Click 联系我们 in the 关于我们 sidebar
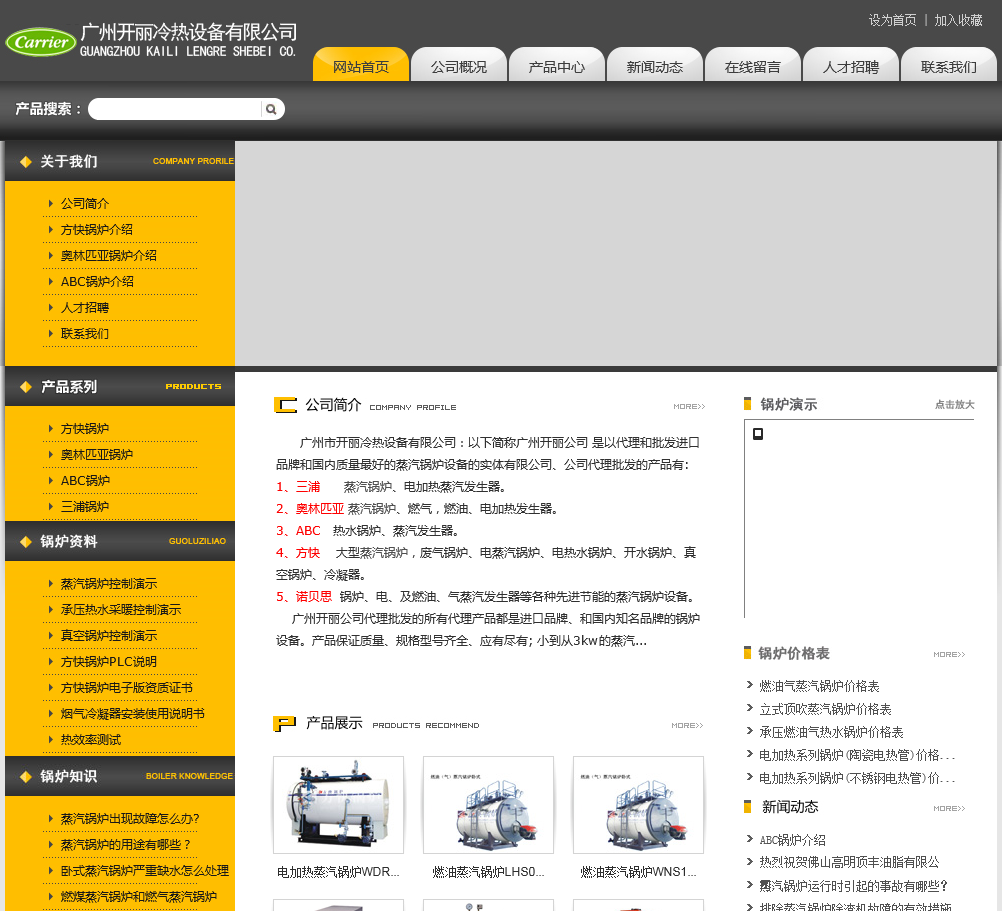Image resolution: width=1002 pixels, height=911 pixels. [x=85, y=334]
